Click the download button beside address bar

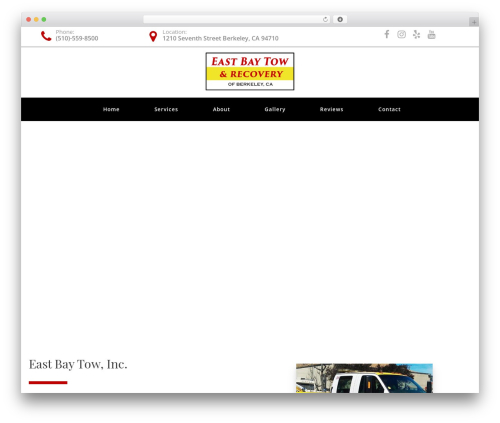click(x=340, y=20)
